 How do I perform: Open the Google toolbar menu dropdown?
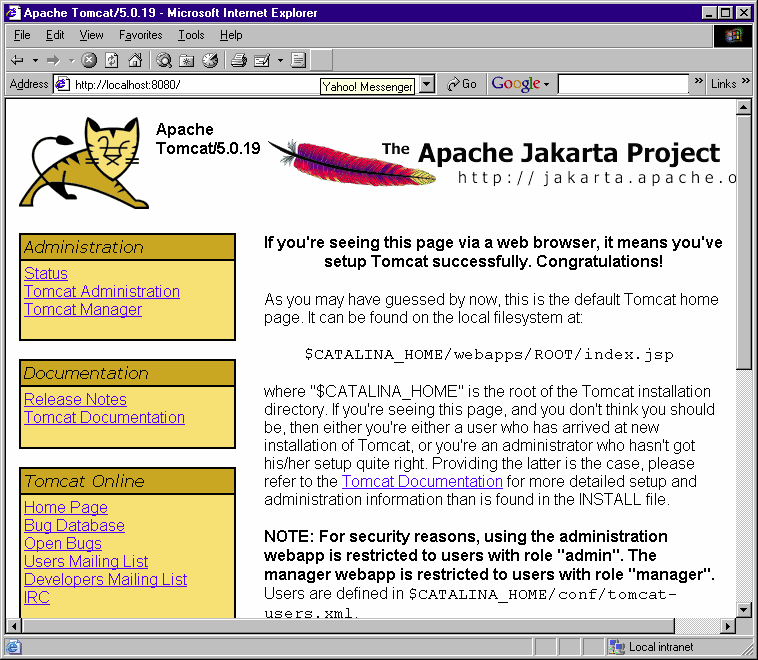[546, 85]
